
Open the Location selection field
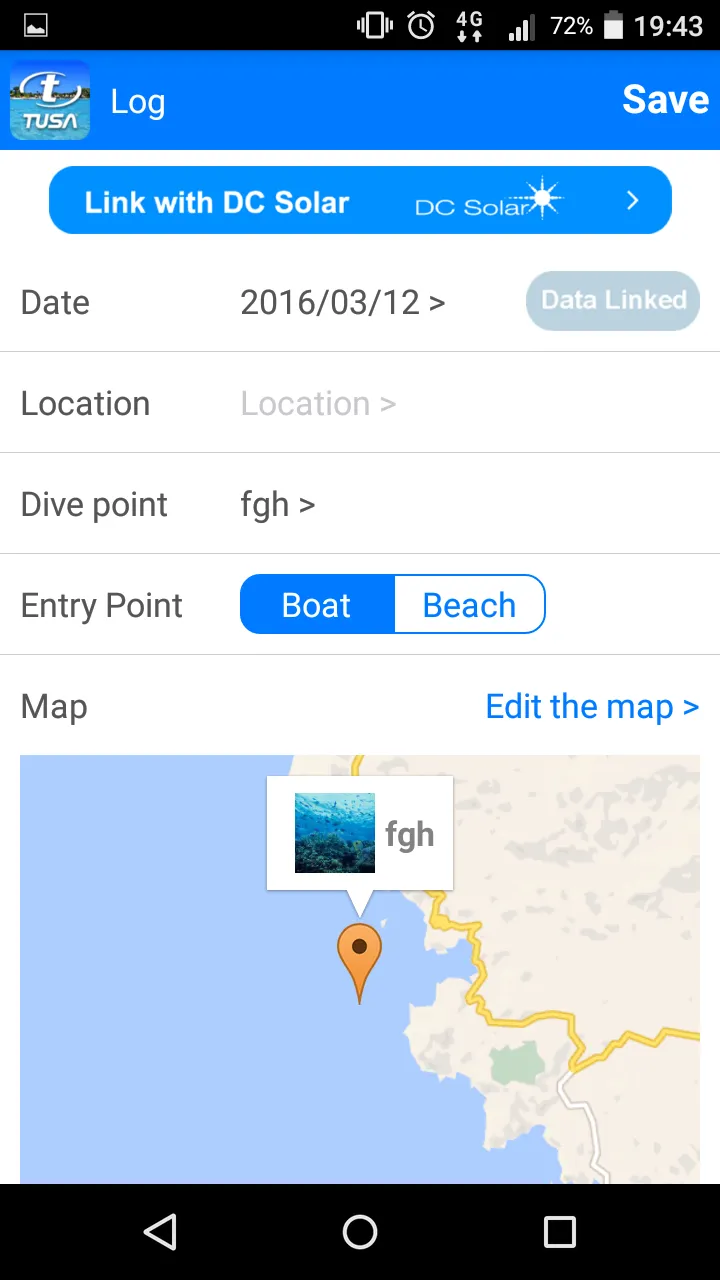[x=318, y=403]
